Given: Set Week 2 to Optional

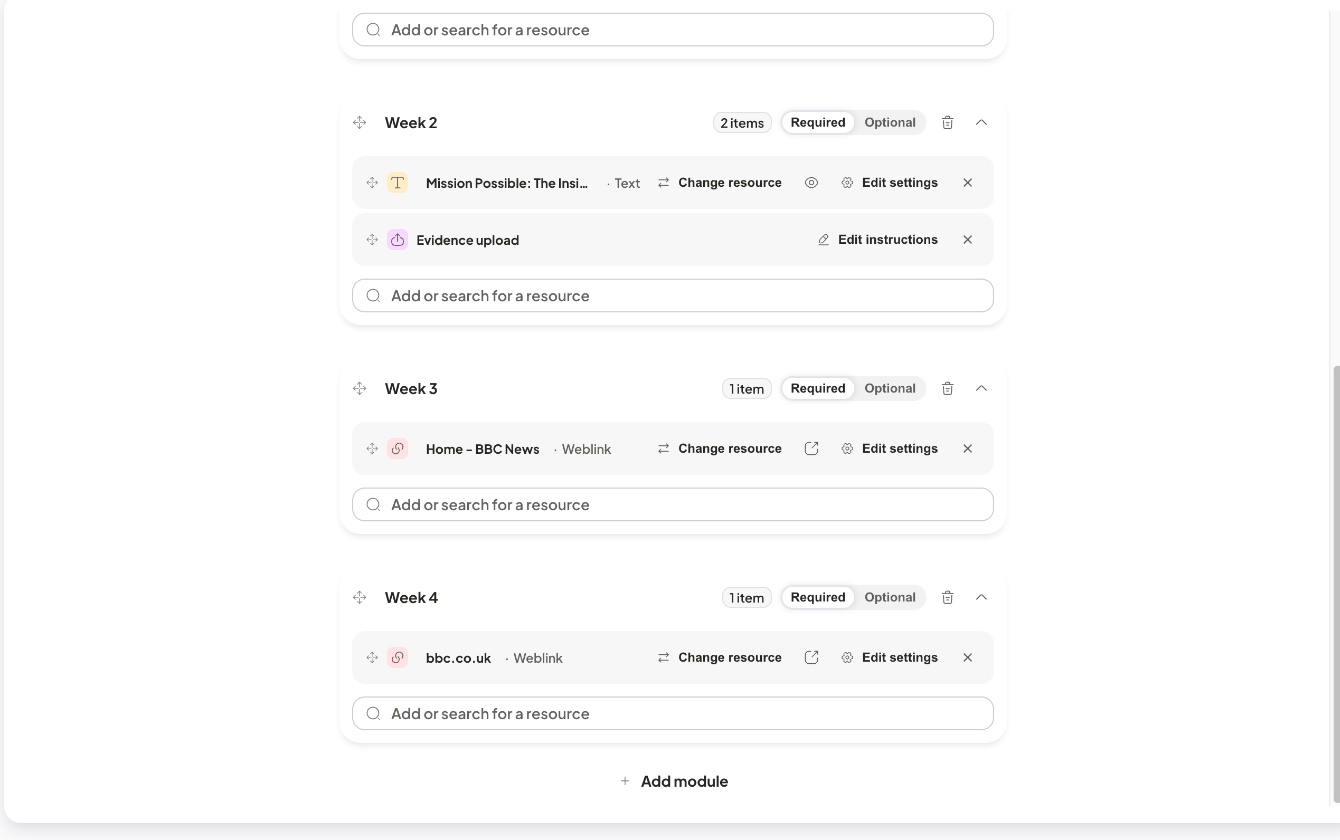Looking at the screenshot, I should (890, 123).
